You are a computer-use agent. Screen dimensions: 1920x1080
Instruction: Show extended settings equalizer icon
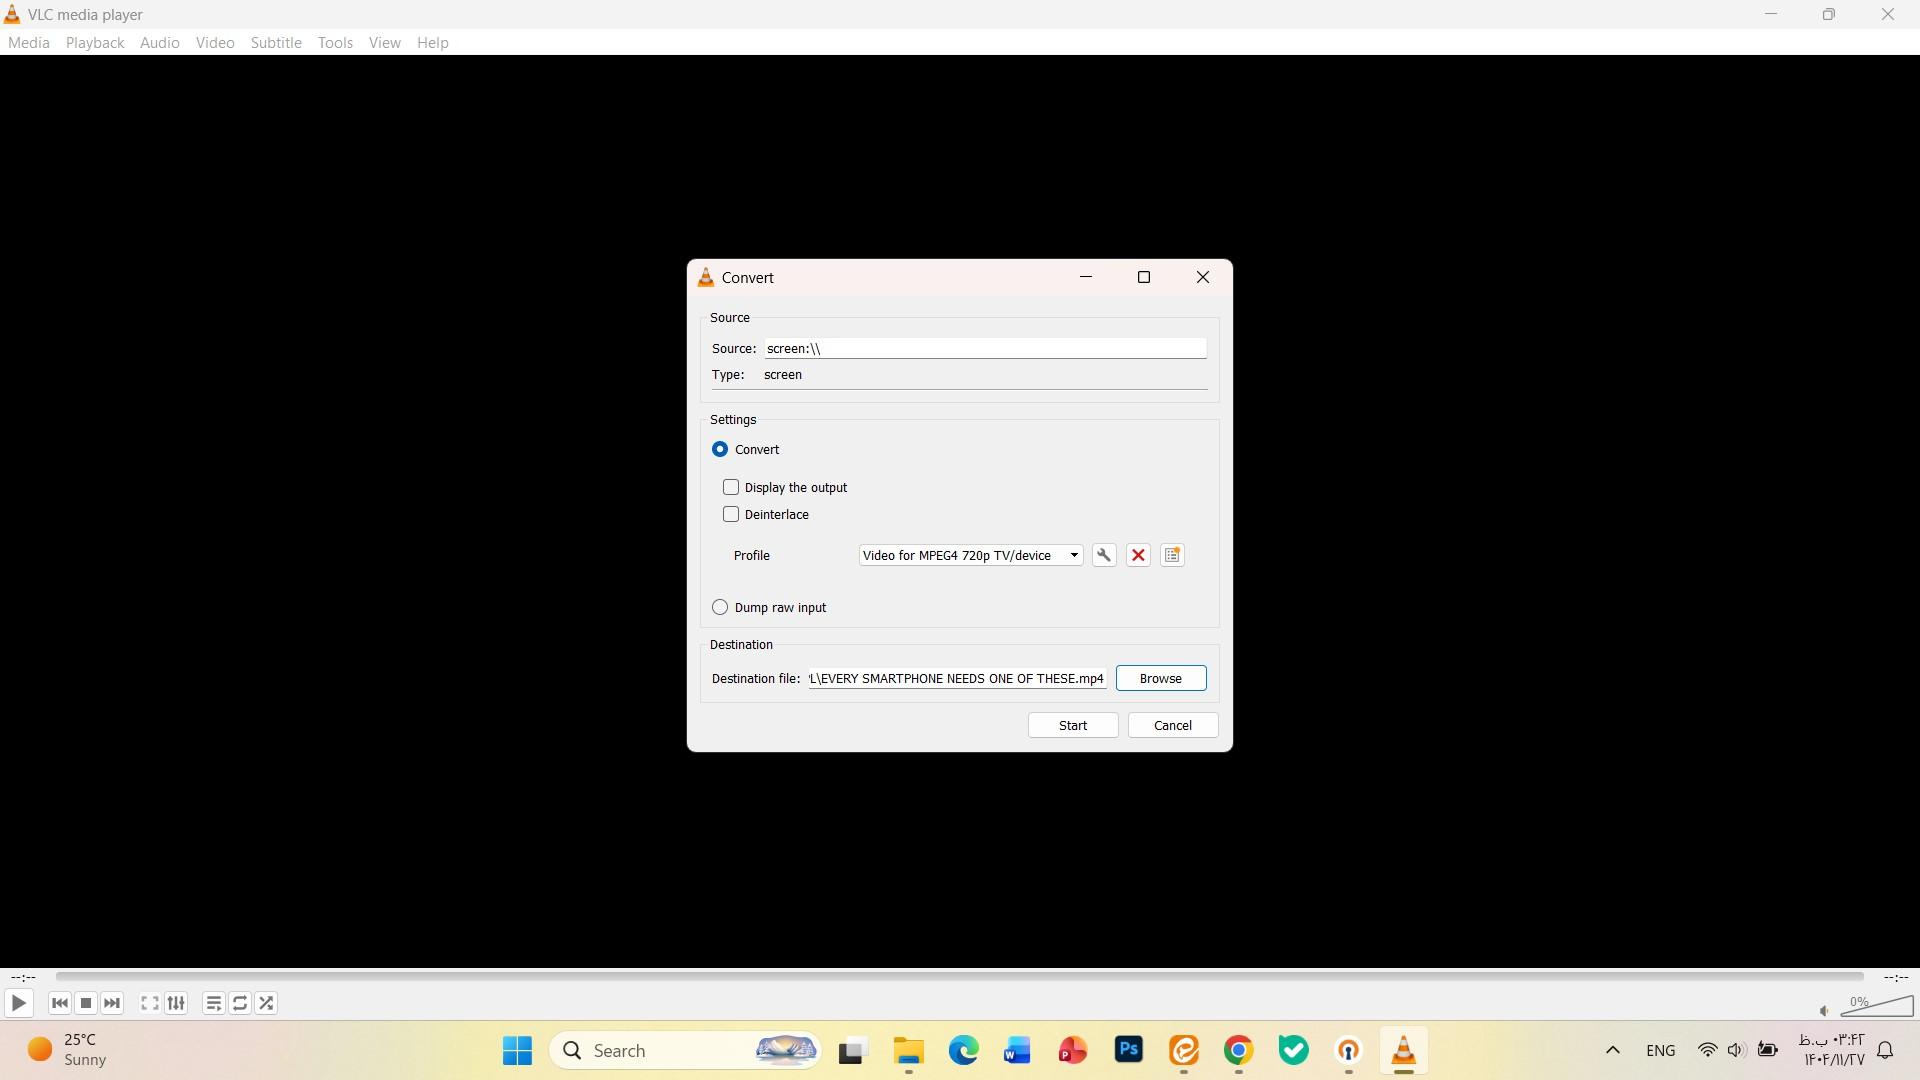coord(176,1003)
